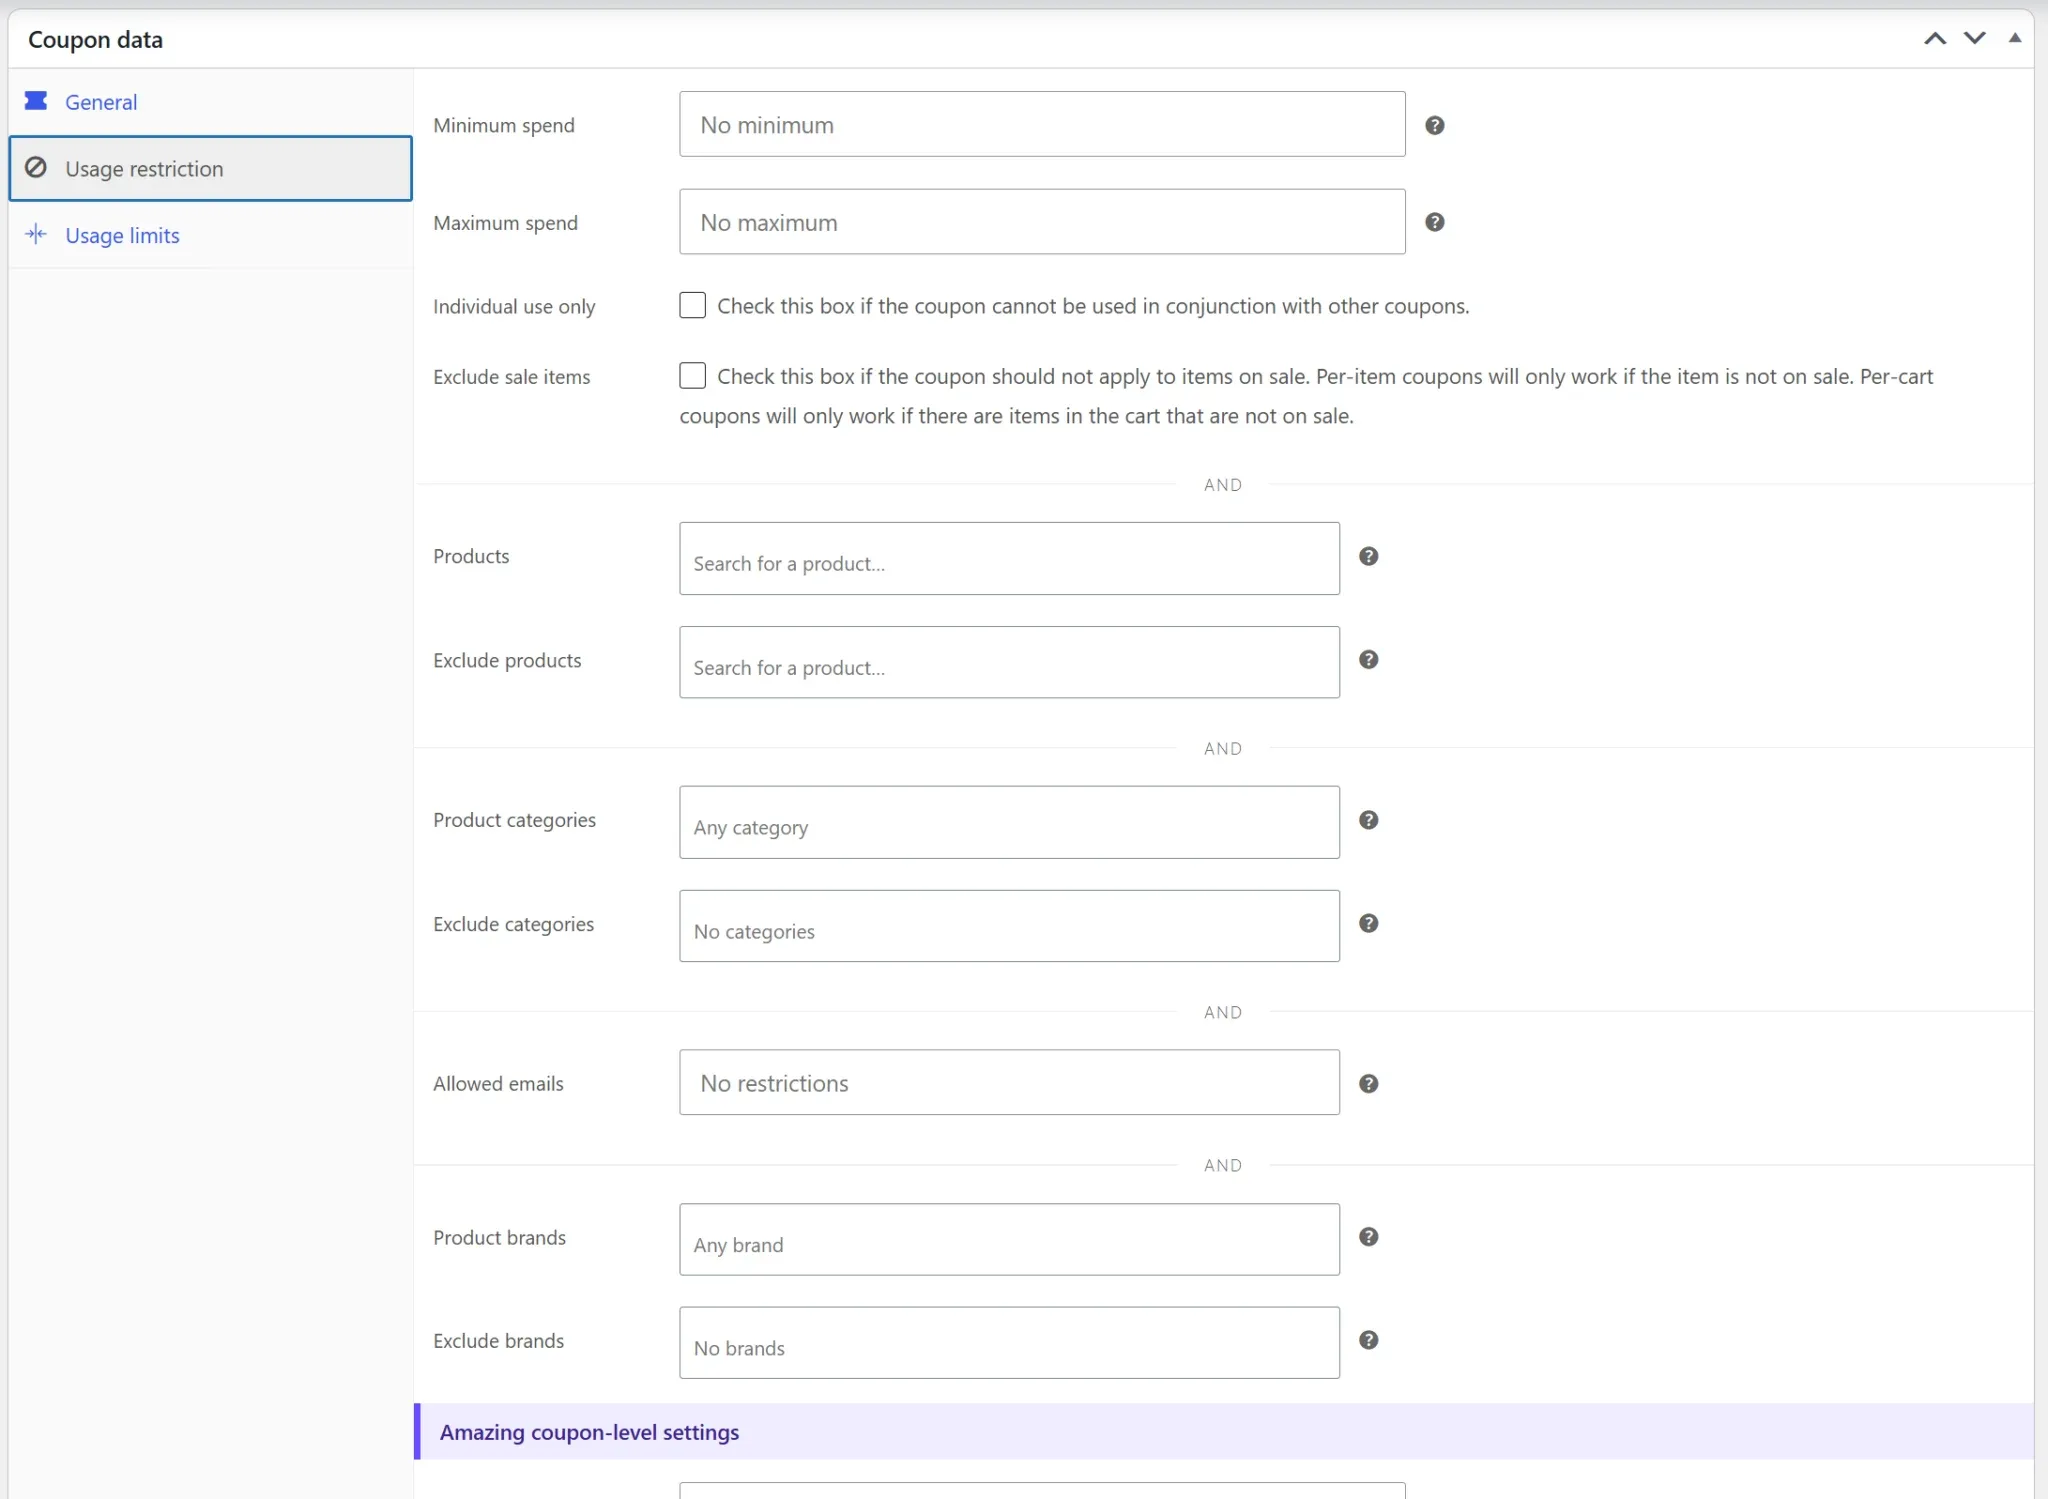Open the Product brands selector

(1009, 1239)
